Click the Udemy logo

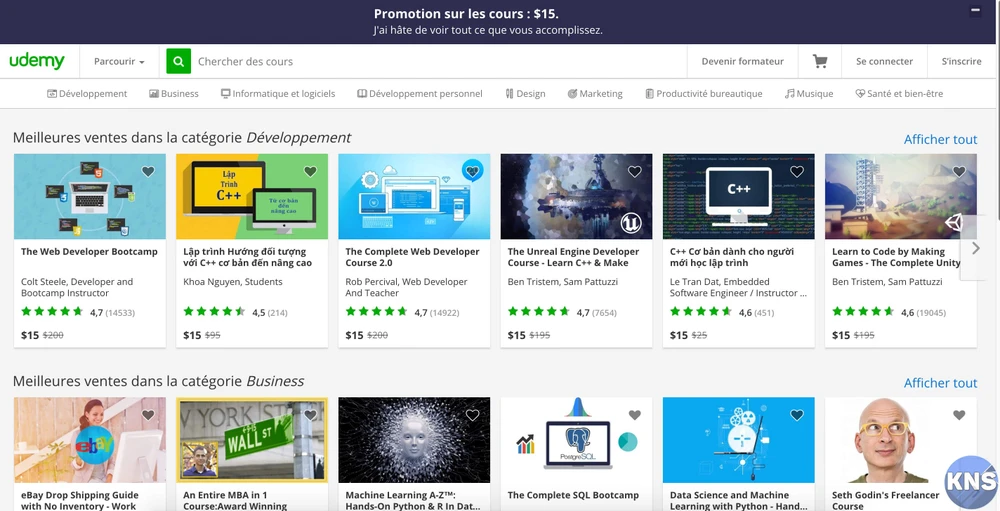(x=37, y=61)
